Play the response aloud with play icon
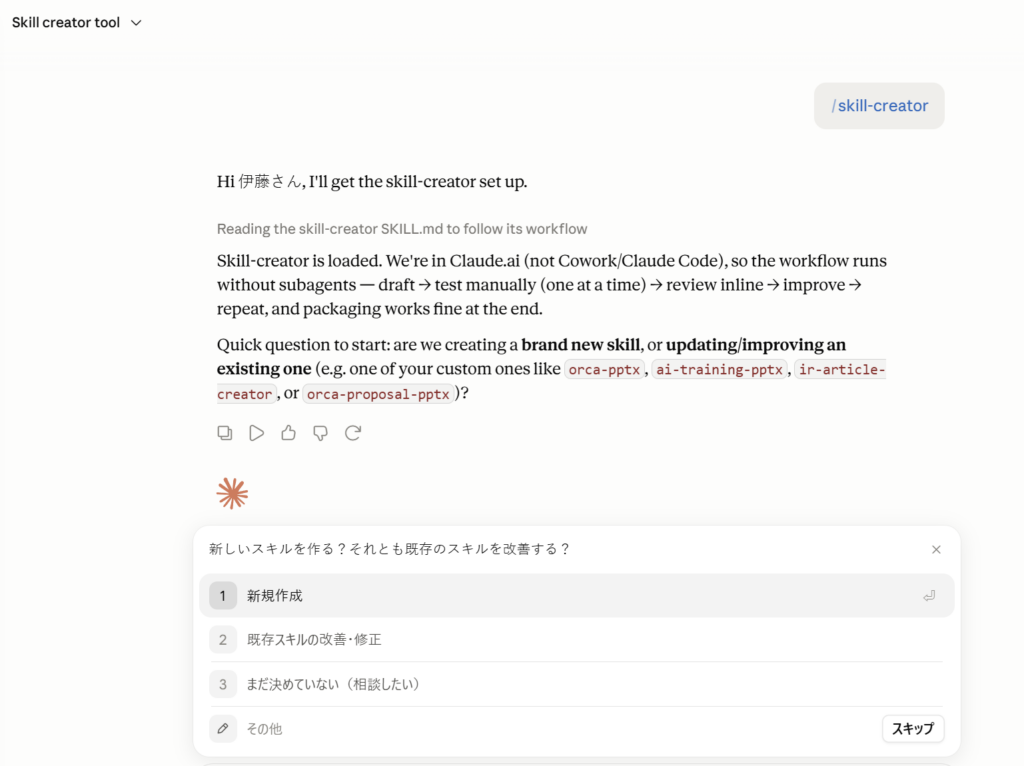This screenshot has height=766, width=1024. click(x=257, y=433)
